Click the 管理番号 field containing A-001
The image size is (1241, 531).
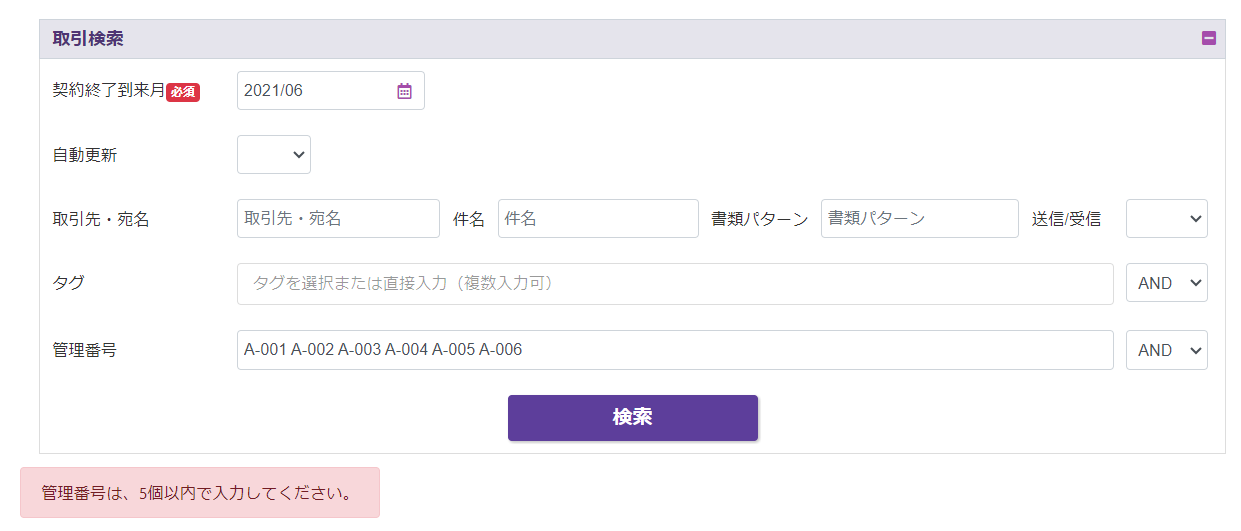(x=675, y=350)
